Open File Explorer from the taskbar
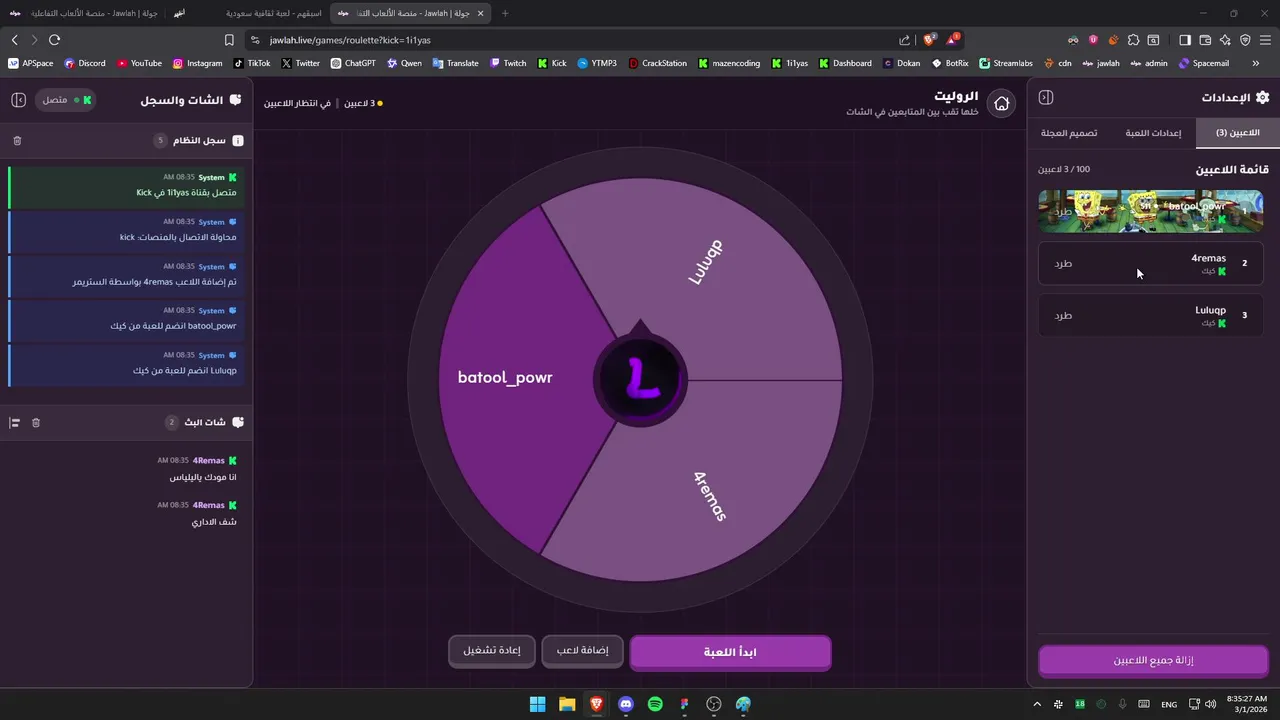Image resolution: width=1280 pixels, height=720 pixels. point(567,704)
